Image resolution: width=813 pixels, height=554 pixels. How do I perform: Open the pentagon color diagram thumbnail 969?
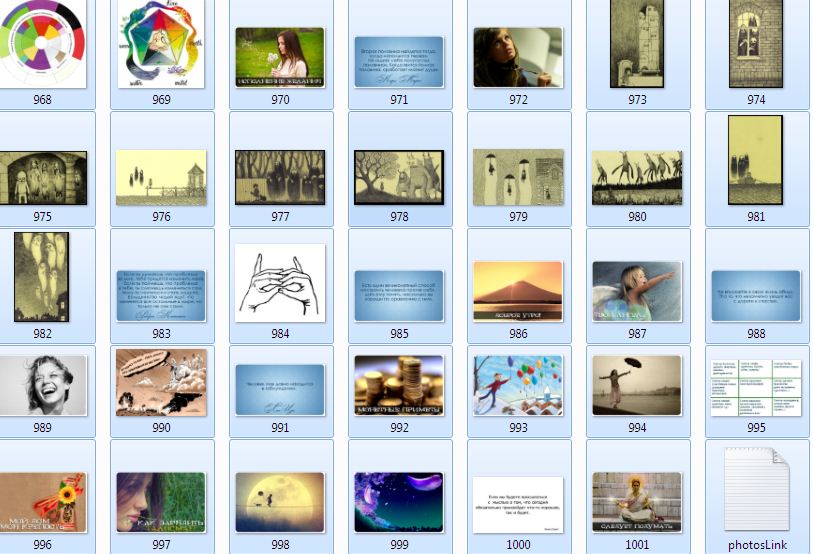pos(161,44)
